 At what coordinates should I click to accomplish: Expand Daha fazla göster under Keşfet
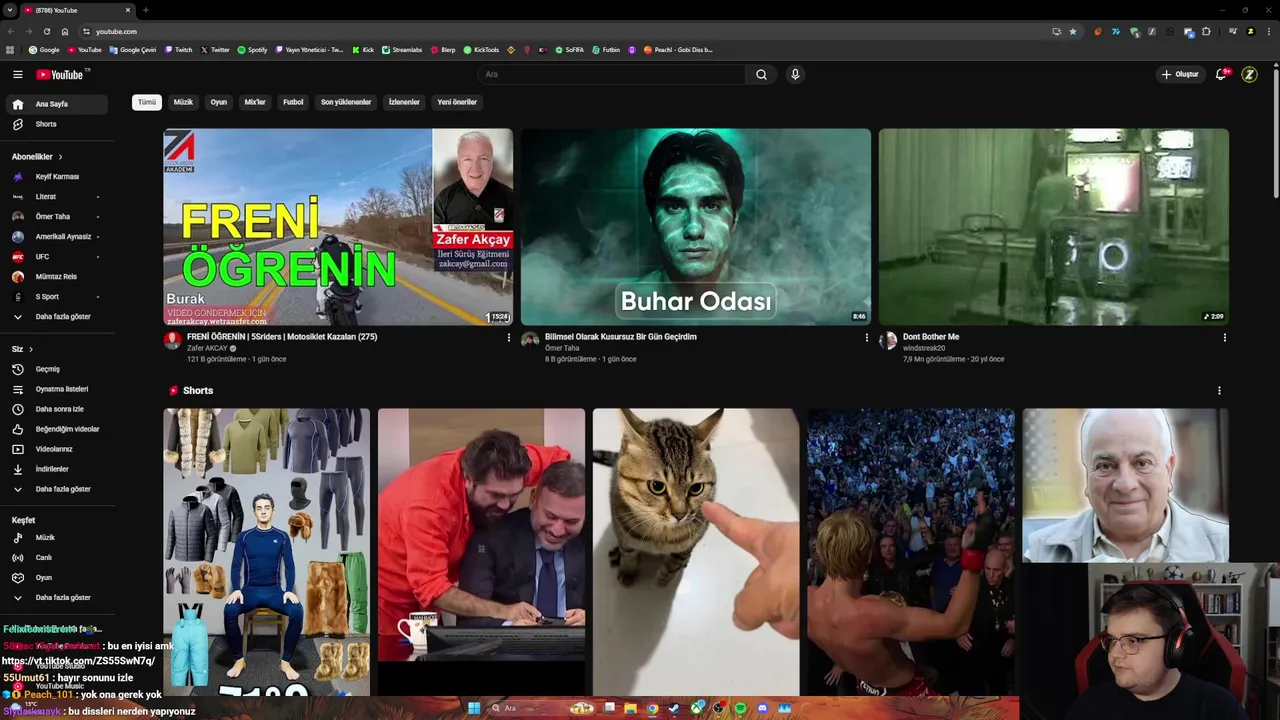[56, 598]
